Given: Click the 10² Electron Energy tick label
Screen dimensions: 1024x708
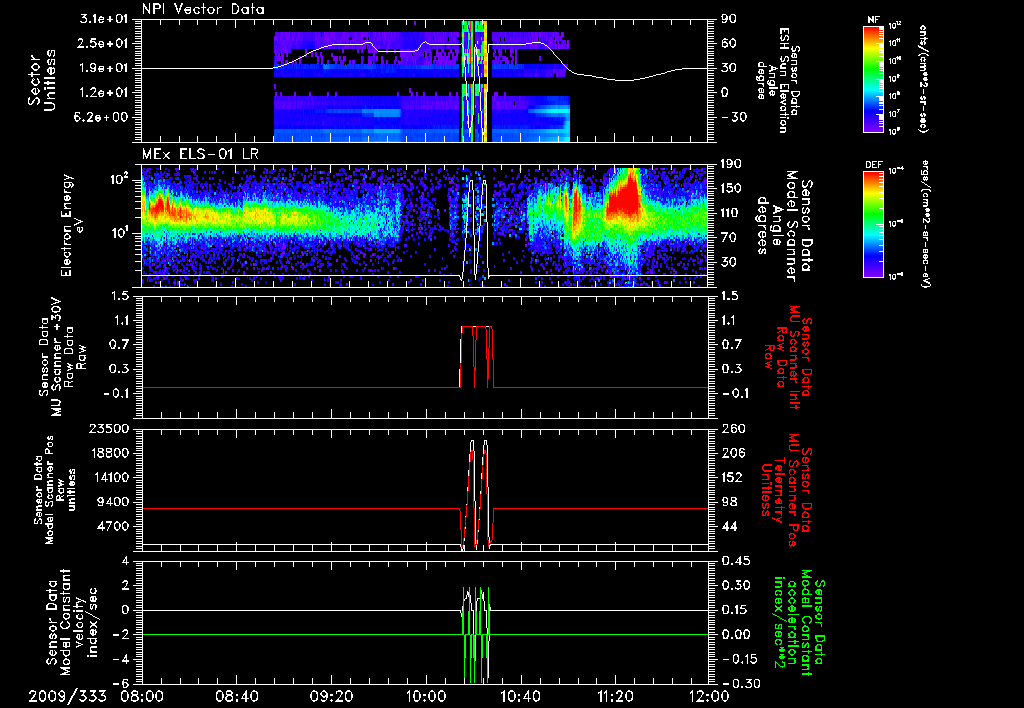Looking at the screenshot, I should (x=120, y=180).
